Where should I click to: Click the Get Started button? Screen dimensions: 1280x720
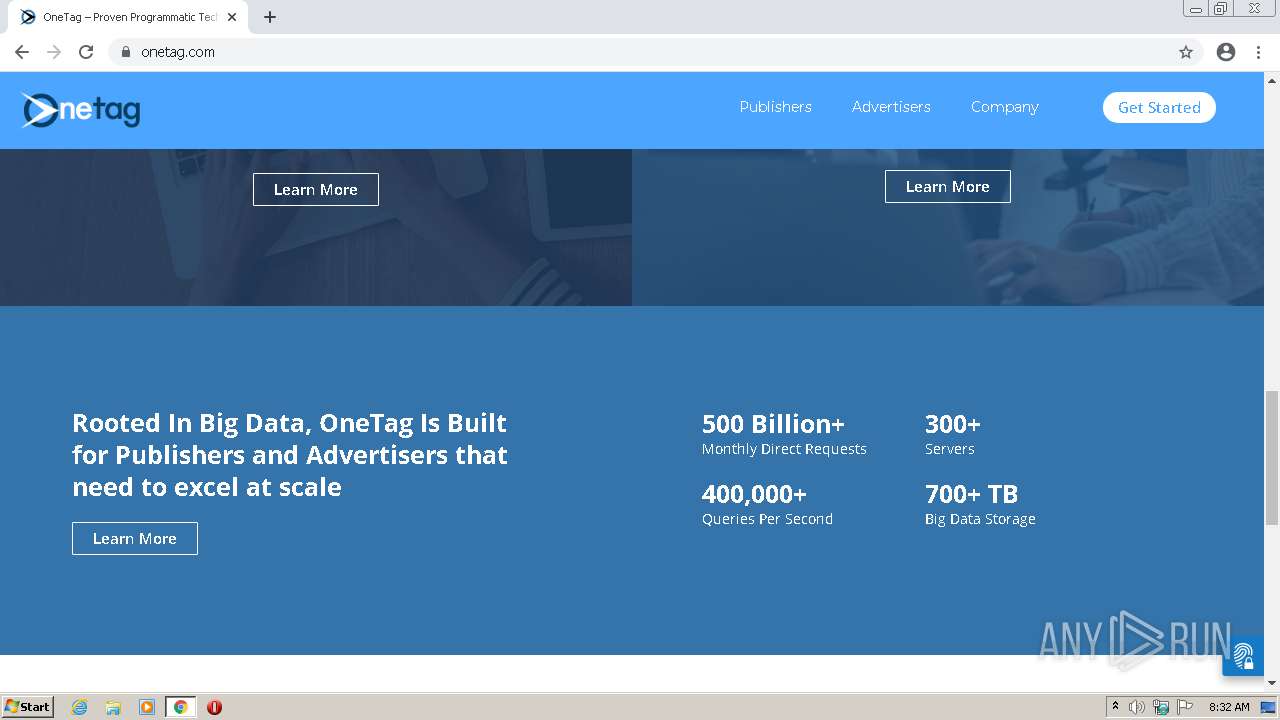coord(1159,107)
